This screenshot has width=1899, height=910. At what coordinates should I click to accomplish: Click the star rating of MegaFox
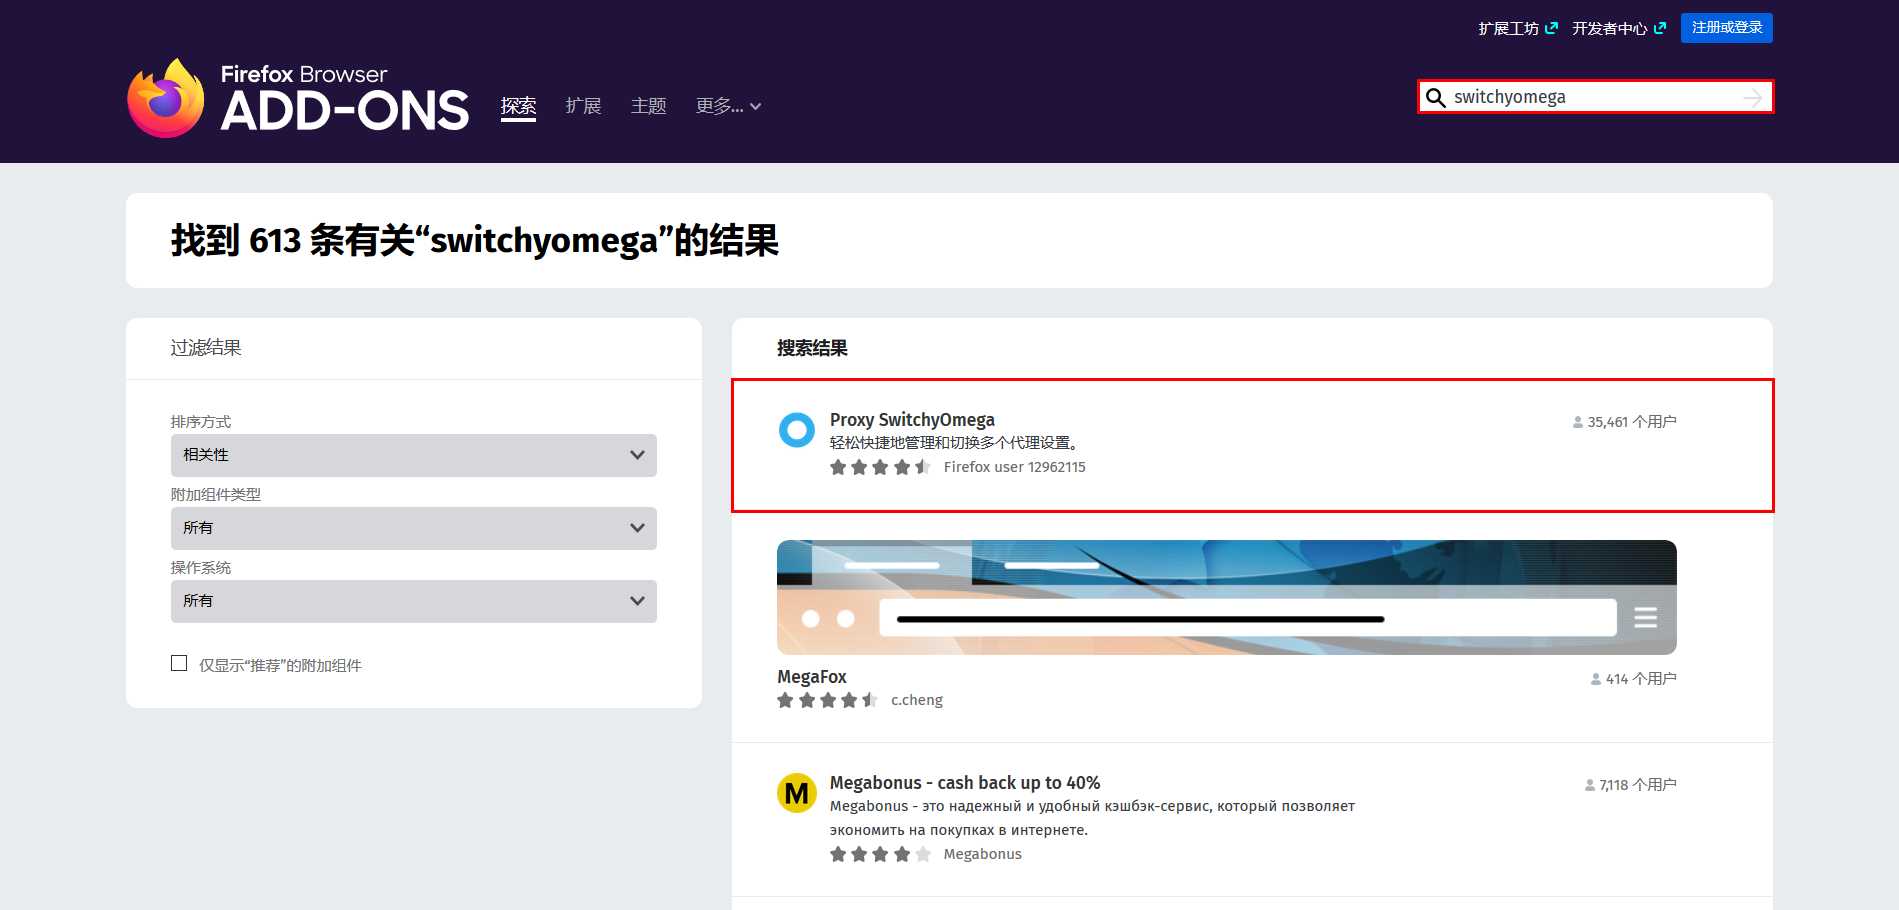pos(828,700)
